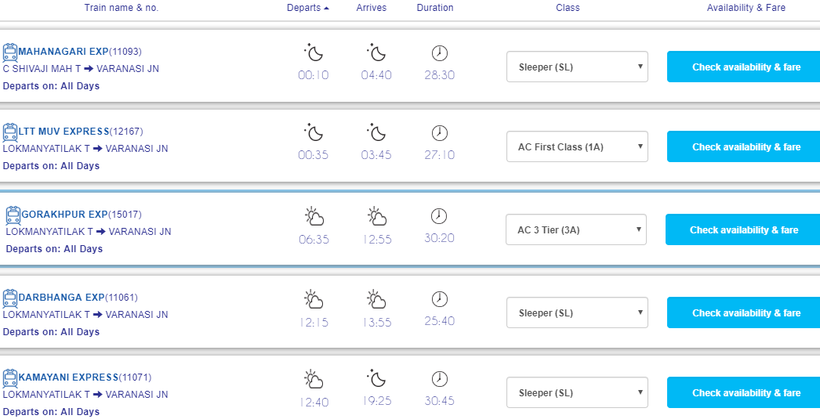Viewport: 820px width, 419px height.
Task: Select class dropdown for KAMAYANI EXPRESS
Action: (577, 393)
